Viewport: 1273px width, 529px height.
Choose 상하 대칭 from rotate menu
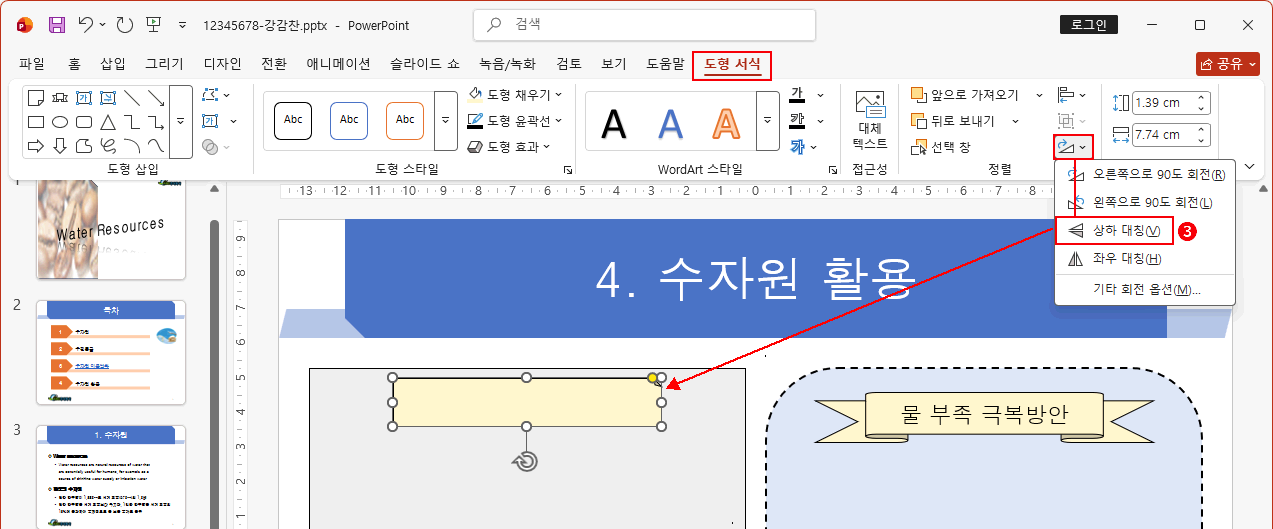tap(1113, 231)
